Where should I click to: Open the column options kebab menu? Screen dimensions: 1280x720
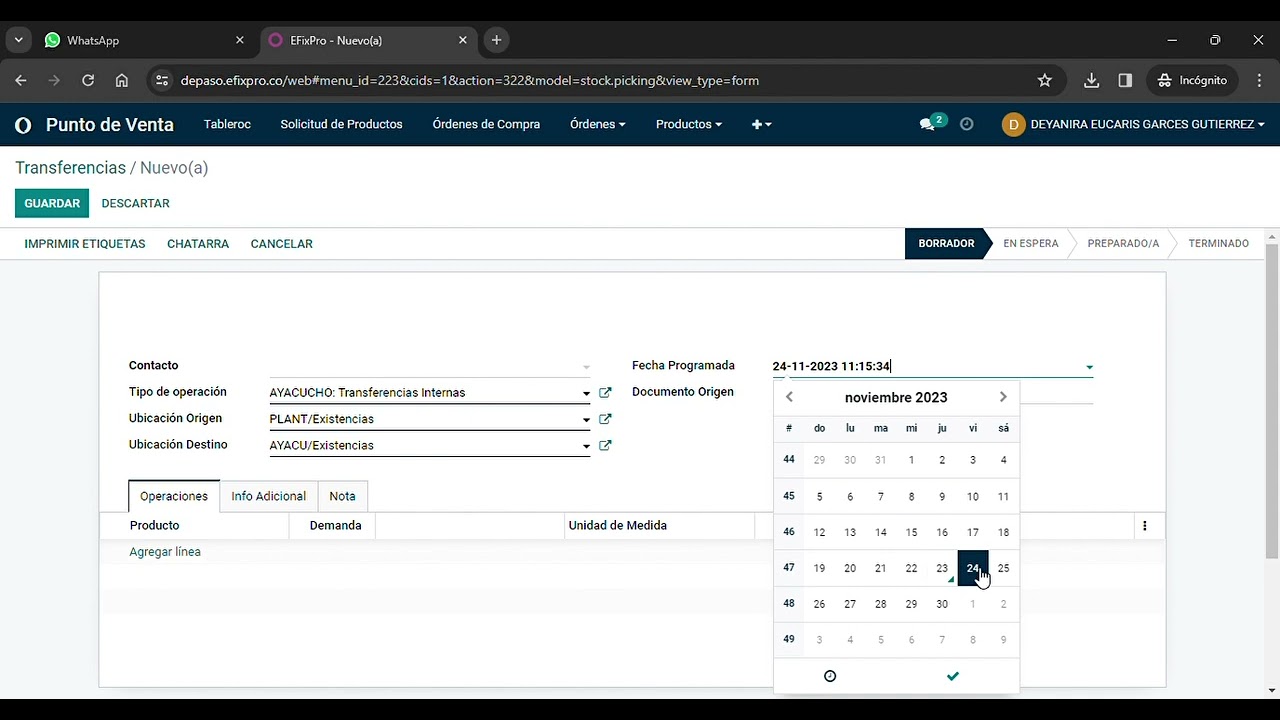point(1145,526)
